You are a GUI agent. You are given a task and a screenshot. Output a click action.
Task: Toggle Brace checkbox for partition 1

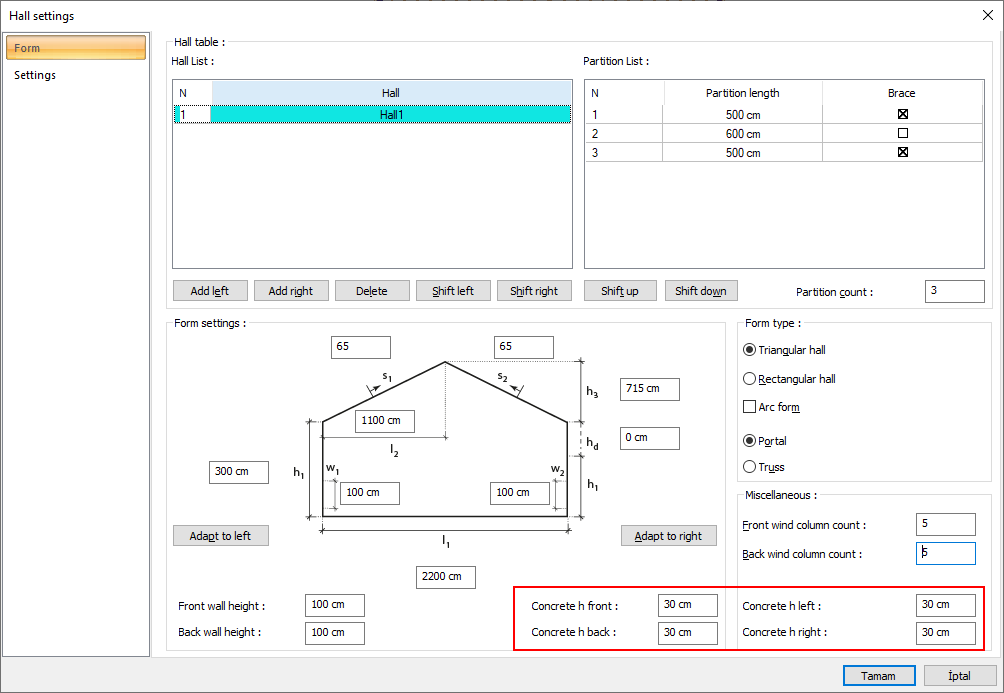point(903,114)
